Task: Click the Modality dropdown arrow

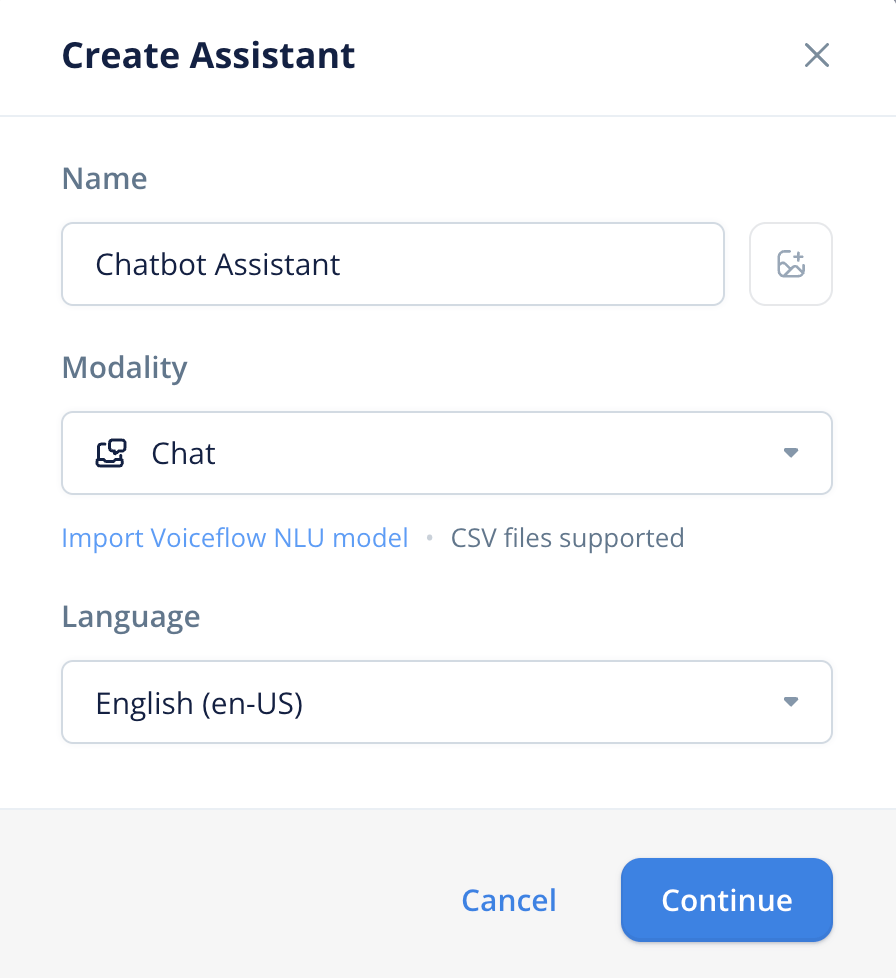Action: pos(790,453)
